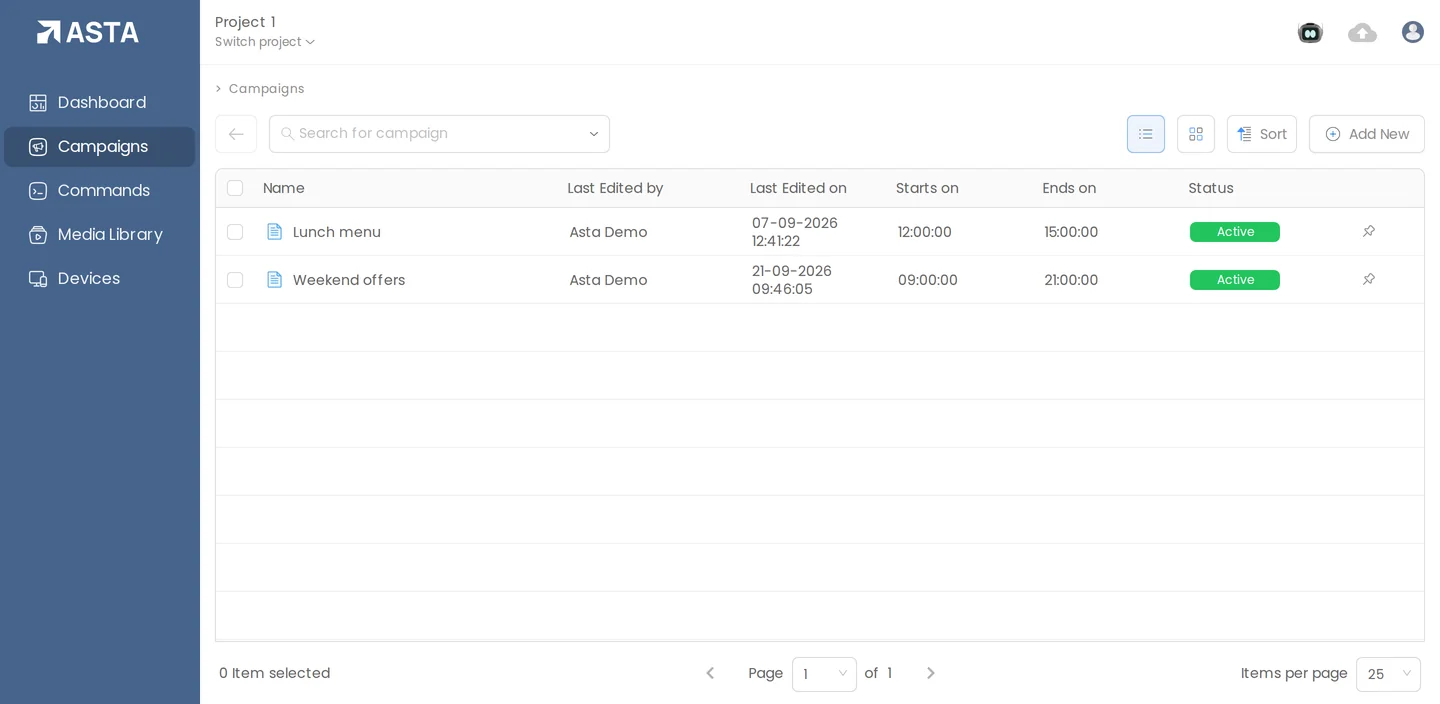Click the Last Edited by column header
This screenshot has height=704, width=1440.
tap(615, 188)
